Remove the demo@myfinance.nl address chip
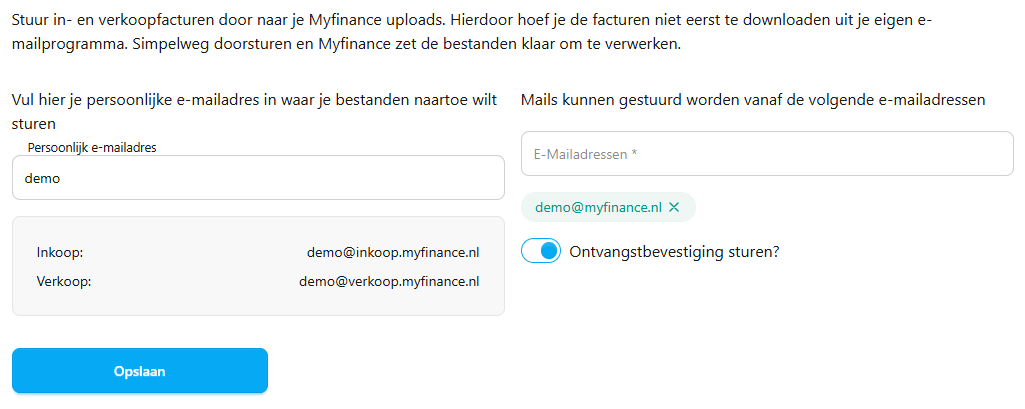 pyautogui.click(x=675, y=208)
